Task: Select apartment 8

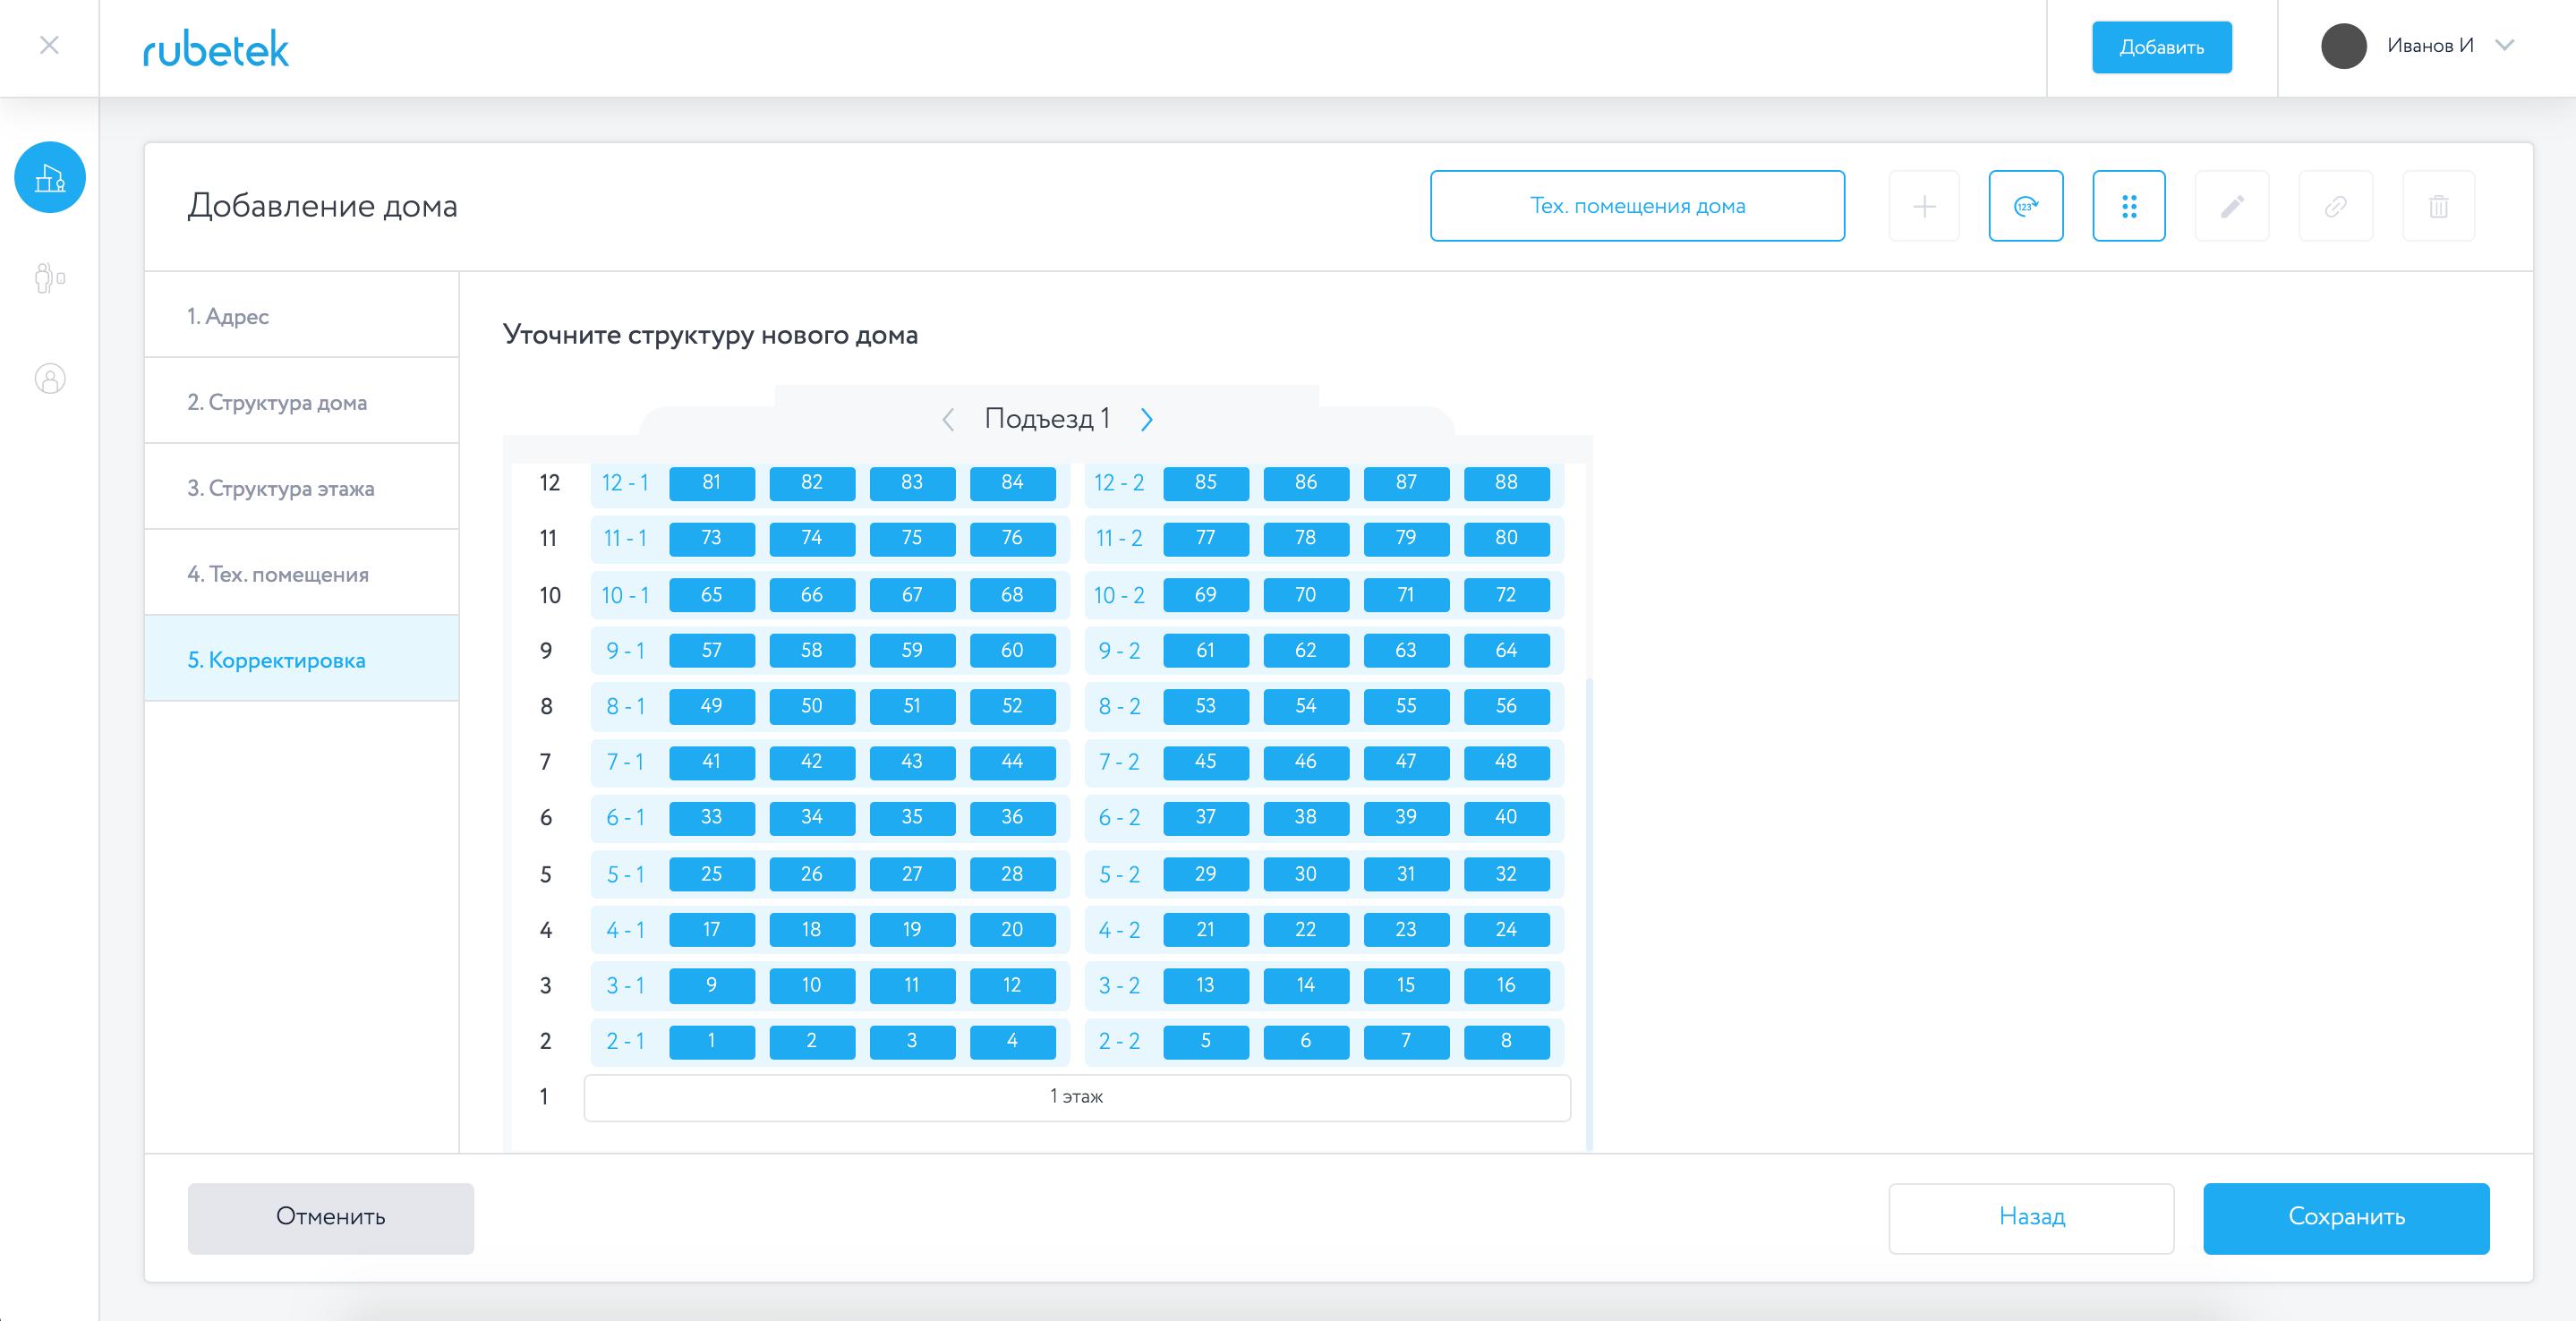Action: point(1506,1041)
